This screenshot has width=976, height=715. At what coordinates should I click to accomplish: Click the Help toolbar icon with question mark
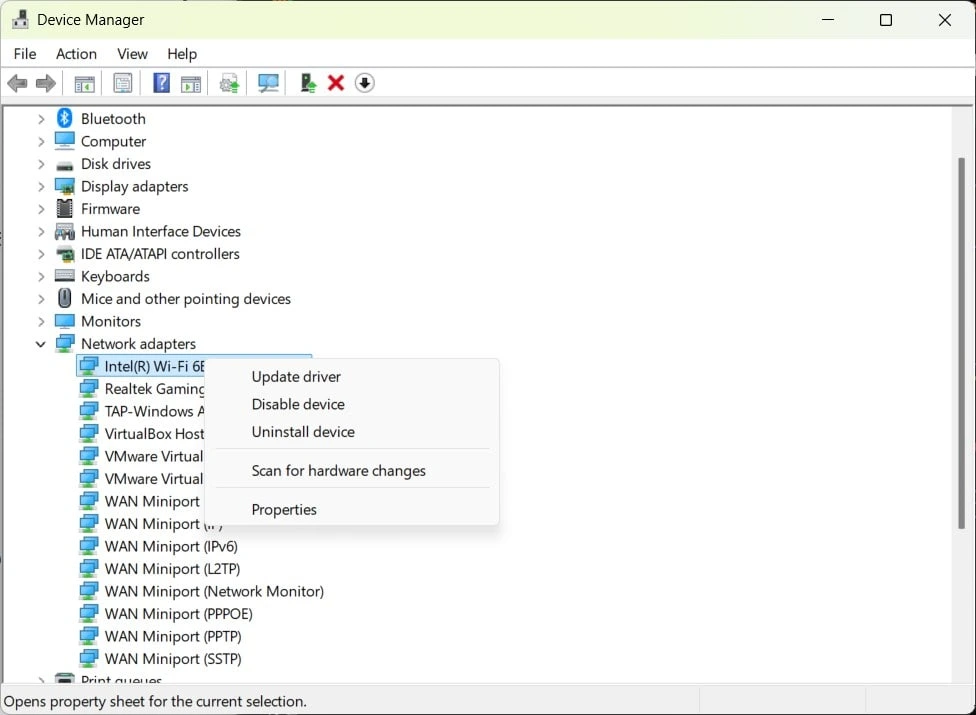pos(161,83)
